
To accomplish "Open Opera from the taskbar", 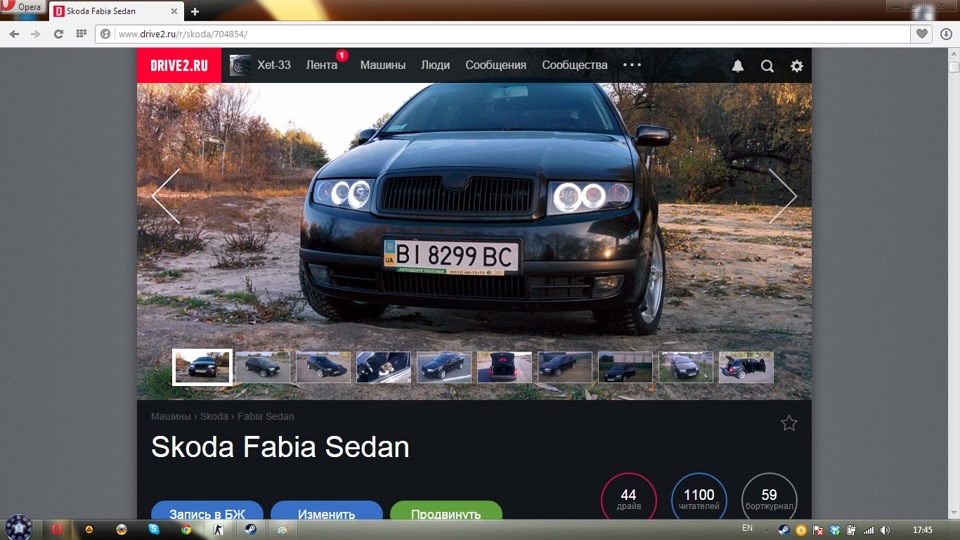I will tap(57, 529).
